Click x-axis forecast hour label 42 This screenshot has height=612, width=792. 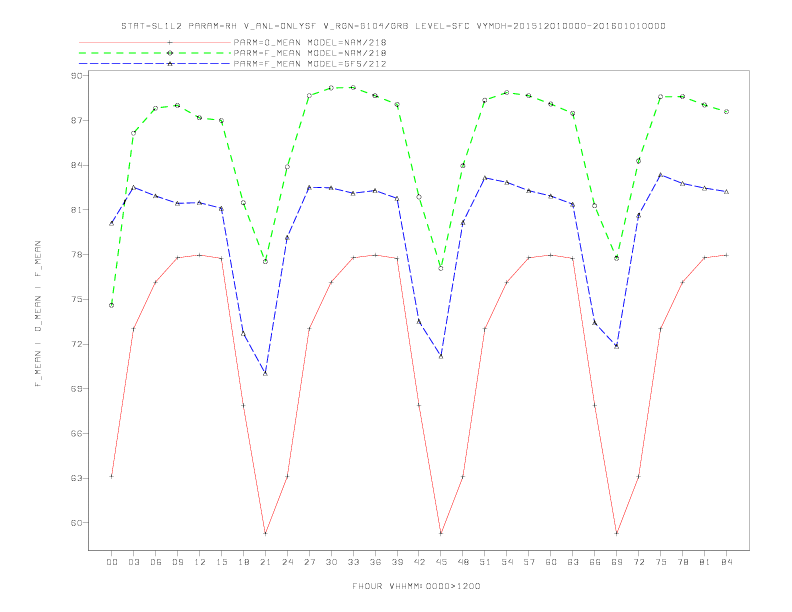419,562
